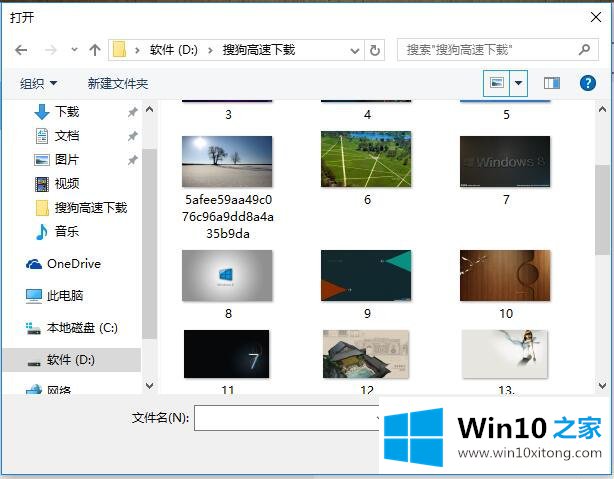Click the pin icon next to 文档
This screenshot has width=614, height=479.
coord(133,136)
